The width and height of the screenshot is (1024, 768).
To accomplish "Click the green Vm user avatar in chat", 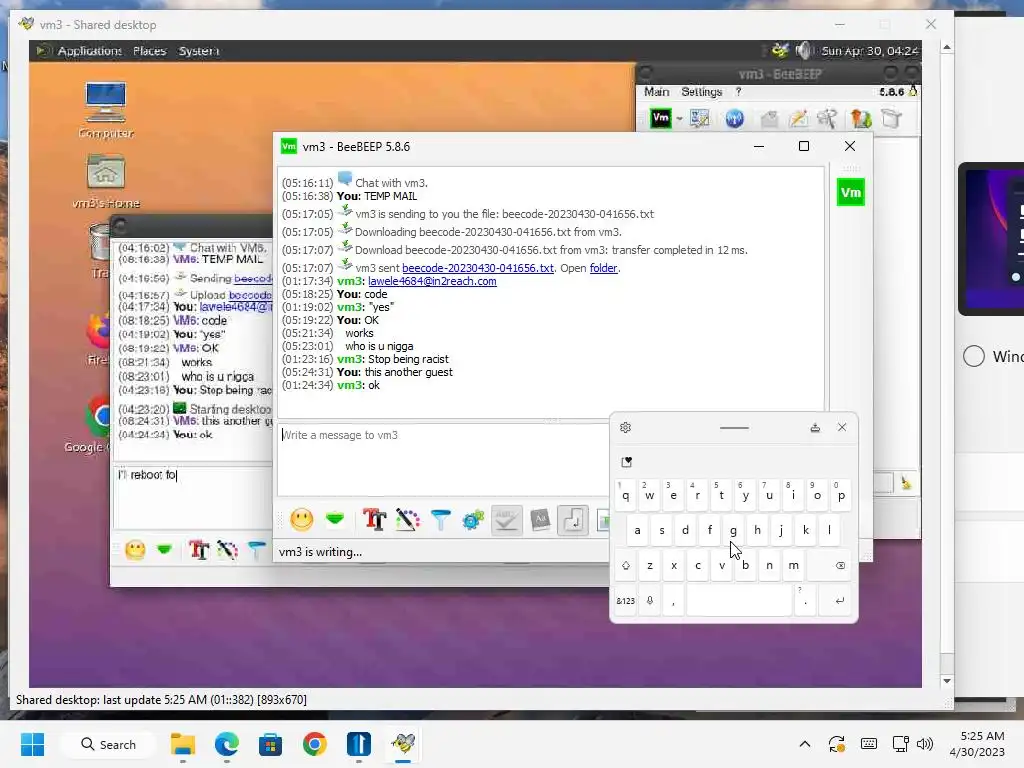I will point(850,193).
